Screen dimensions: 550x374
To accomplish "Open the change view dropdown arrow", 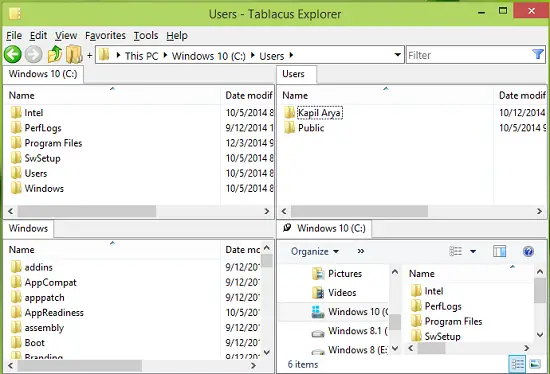I will point(473,251).
